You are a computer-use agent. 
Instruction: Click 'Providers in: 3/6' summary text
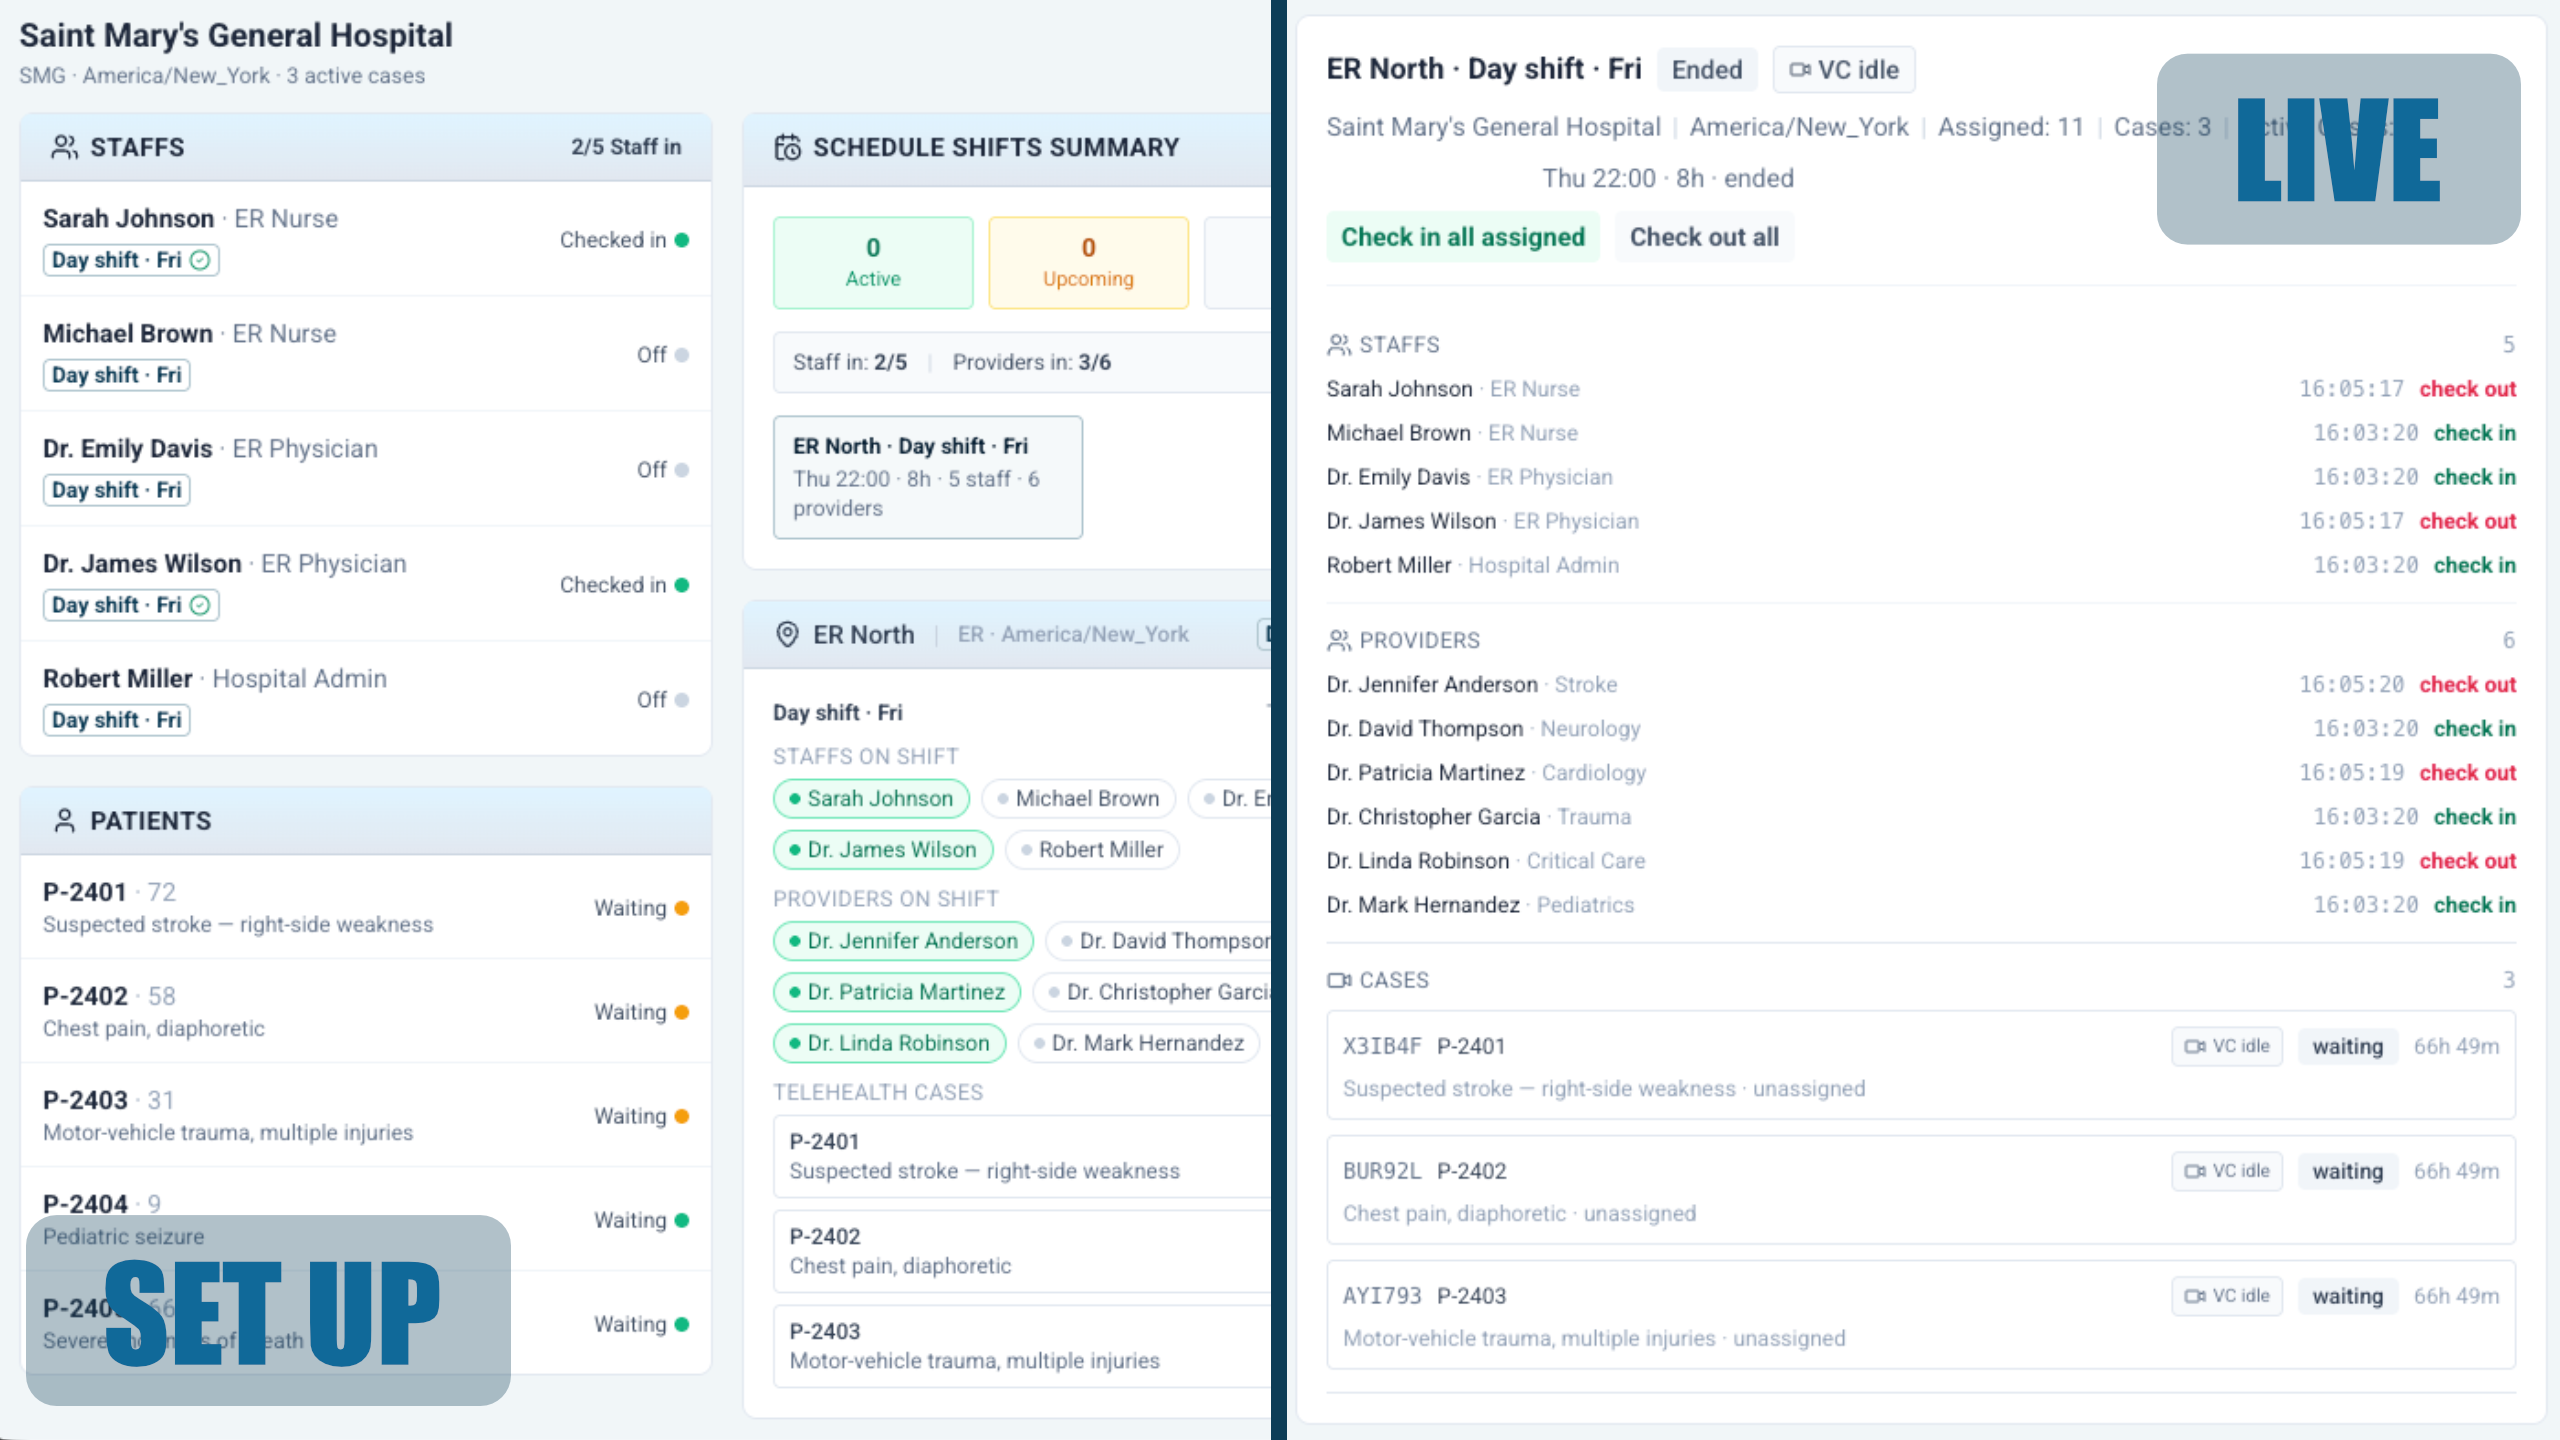click(x=1031, y=362)
